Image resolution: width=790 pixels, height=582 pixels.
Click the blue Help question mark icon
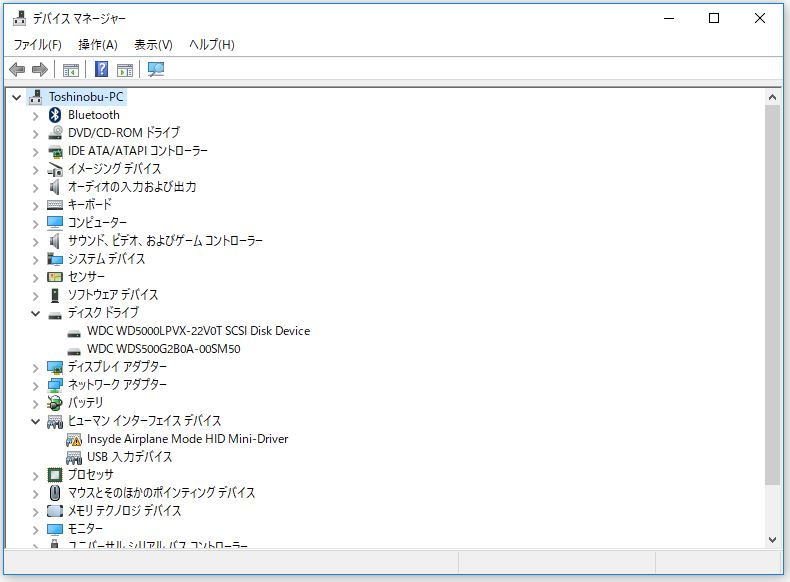(x=101, y=69)
